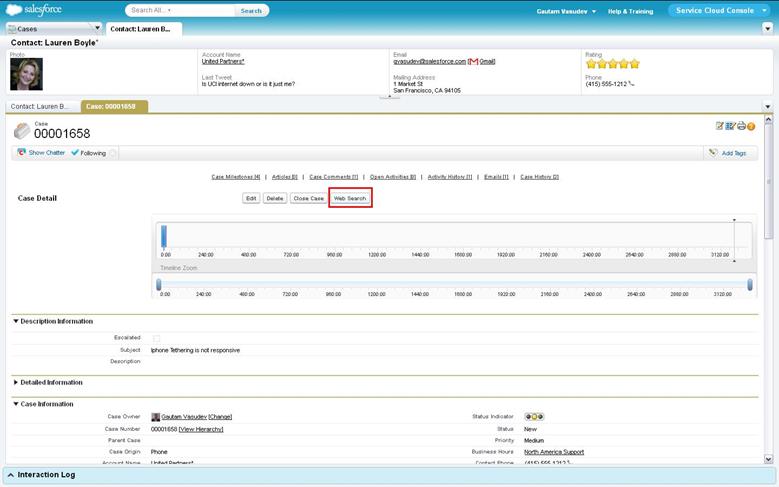Toggle the Escalated checkbox
779x487 pixels.
155,339
